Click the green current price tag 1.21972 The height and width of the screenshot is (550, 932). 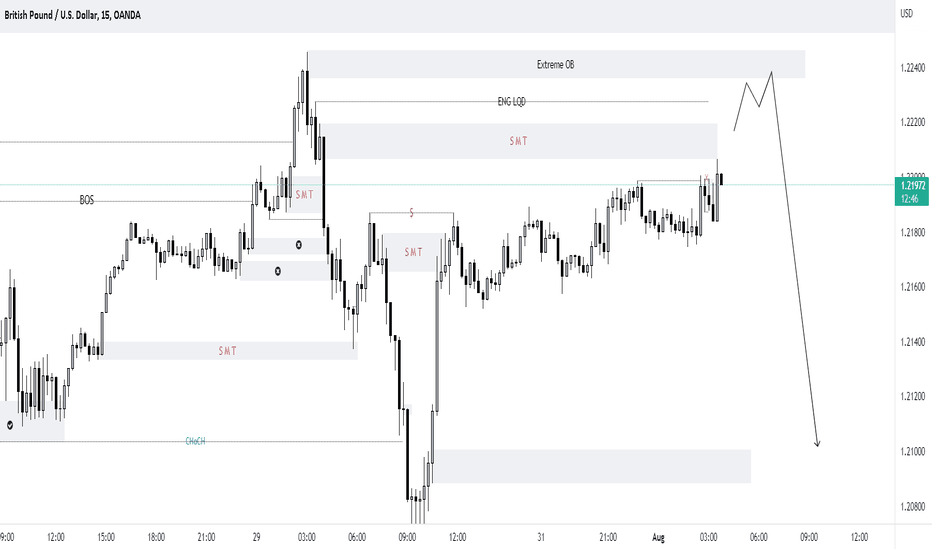(912, 186)
